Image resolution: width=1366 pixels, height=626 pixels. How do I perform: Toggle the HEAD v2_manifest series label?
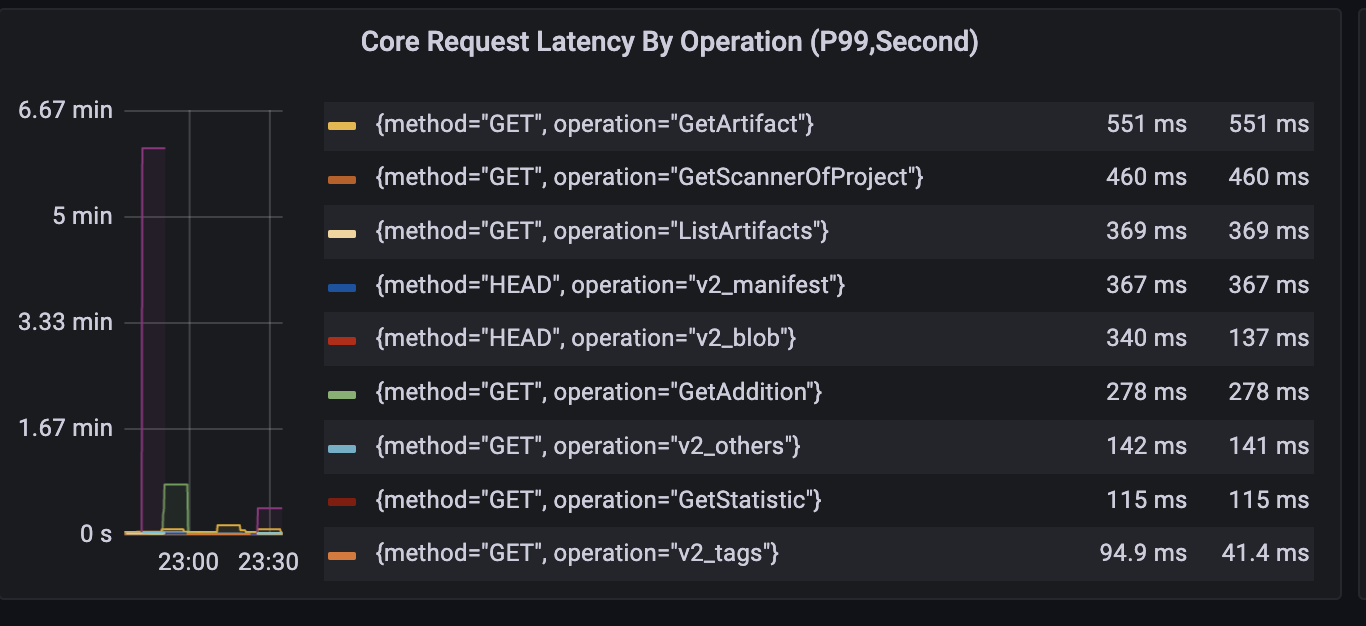610,285
